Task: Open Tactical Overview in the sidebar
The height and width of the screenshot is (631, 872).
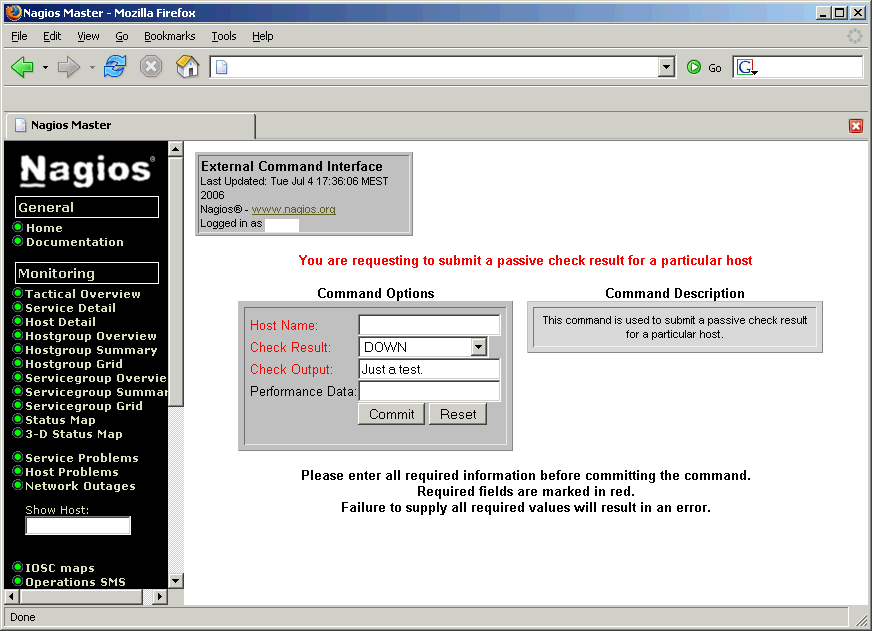Action: [x=83, y=294]
